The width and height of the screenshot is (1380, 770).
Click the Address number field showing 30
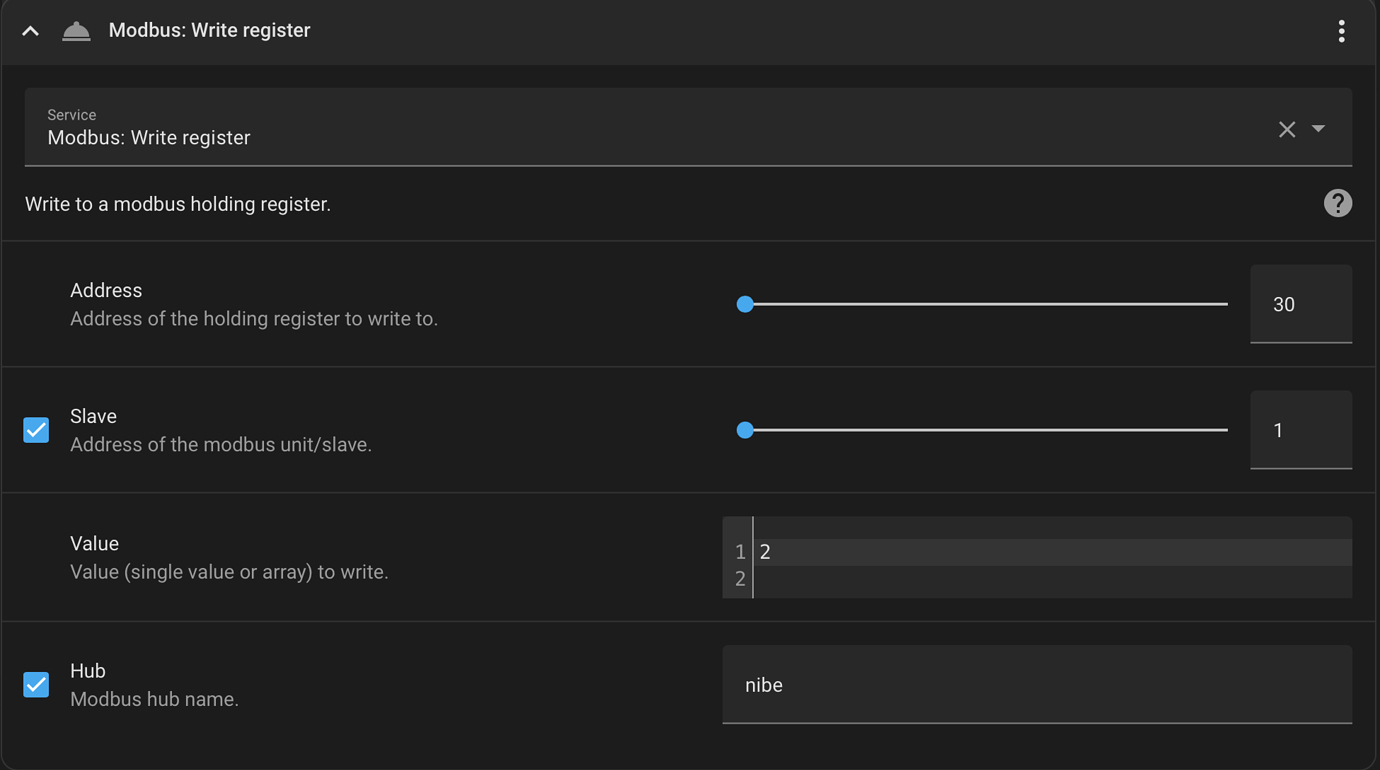[1300, 304]
